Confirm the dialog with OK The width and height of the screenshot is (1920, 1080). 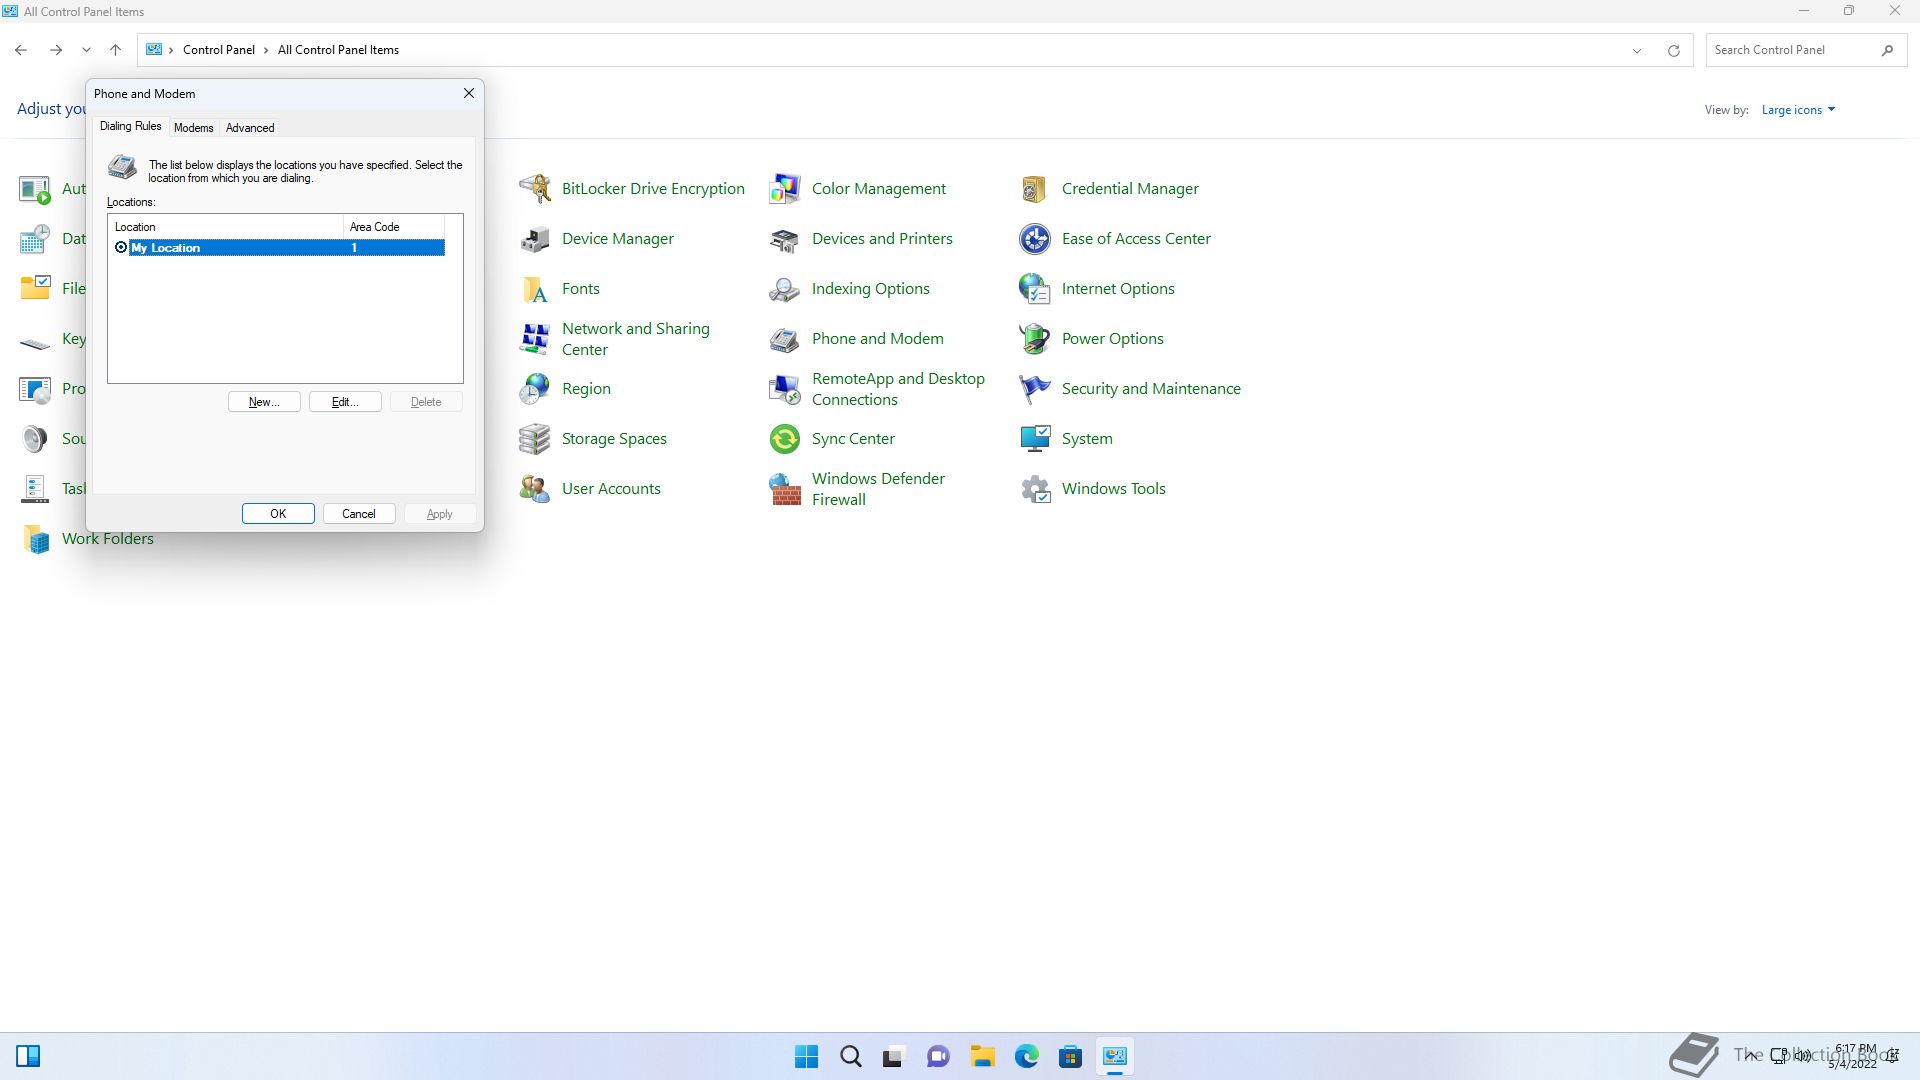coord(278,514)
